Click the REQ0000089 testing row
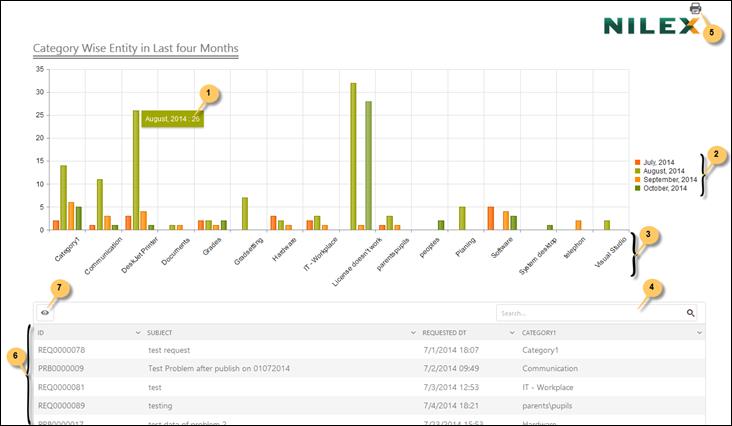 pos(61,405)
